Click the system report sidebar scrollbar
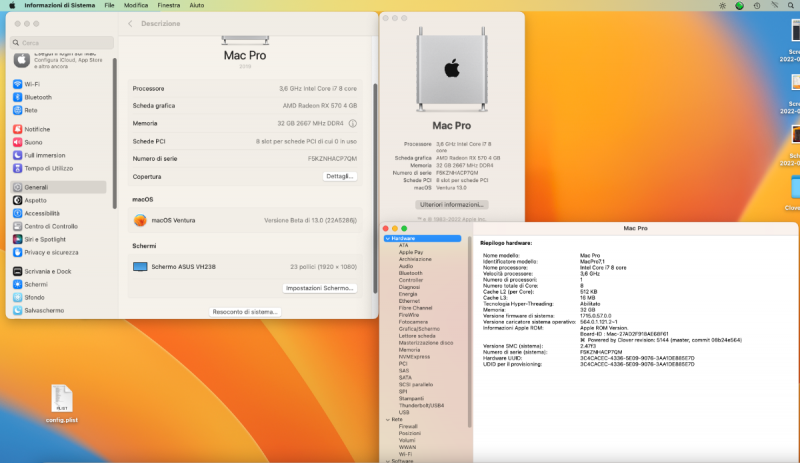This screenshot has height=463, width=800. coord(469,332)
